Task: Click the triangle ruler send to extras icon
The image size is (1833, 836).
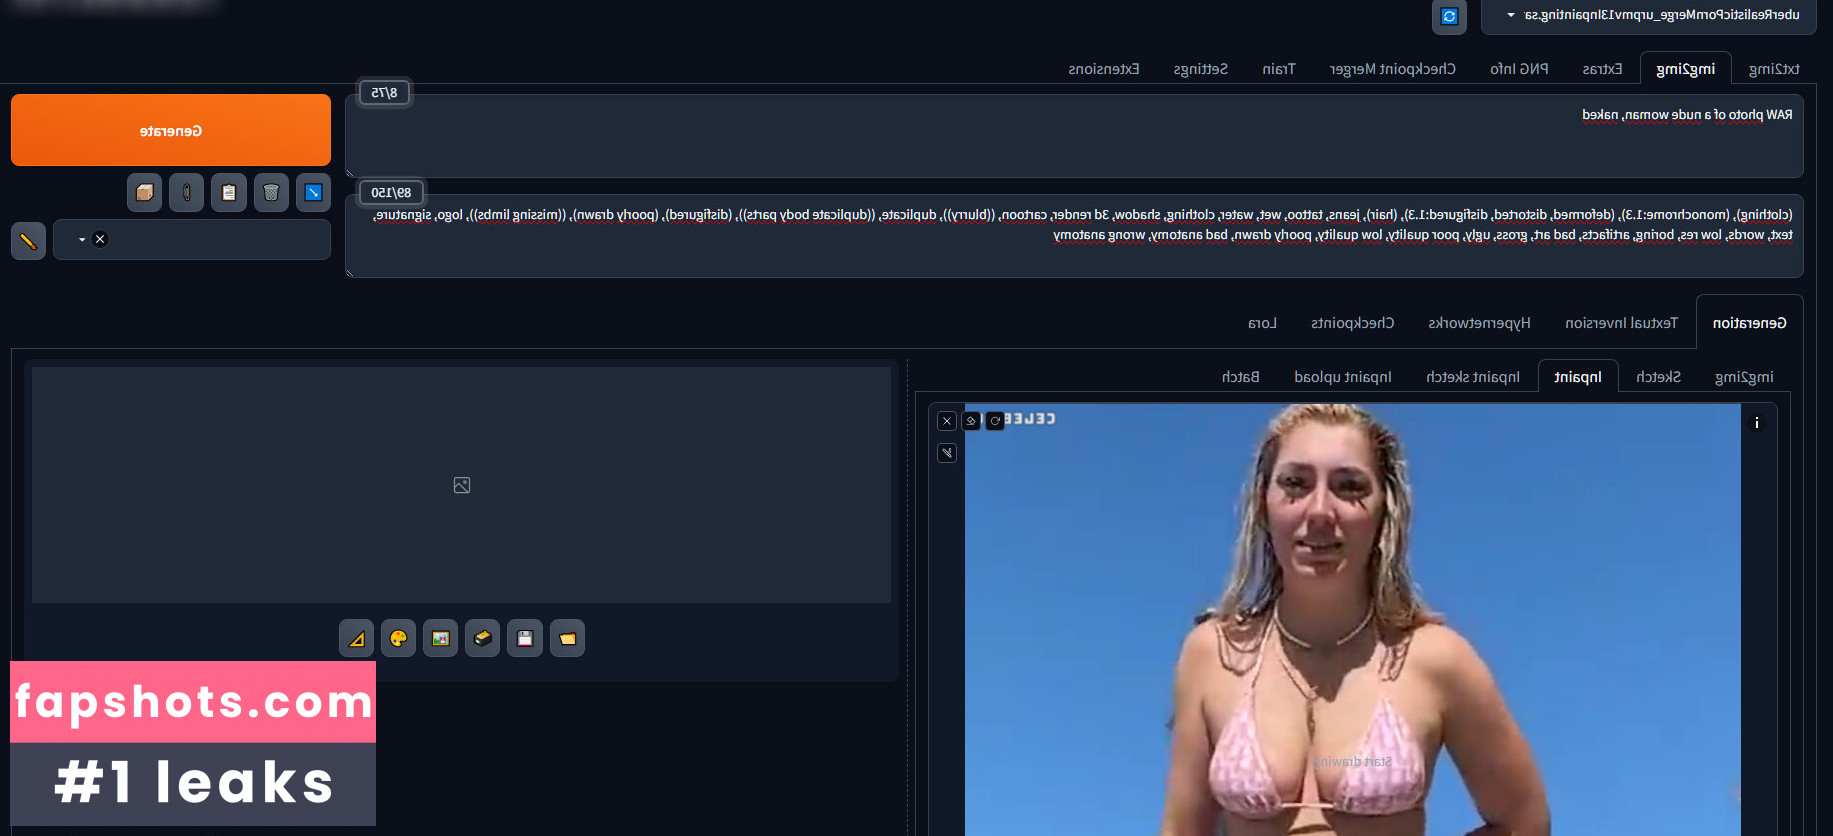Action: [357, 638]
